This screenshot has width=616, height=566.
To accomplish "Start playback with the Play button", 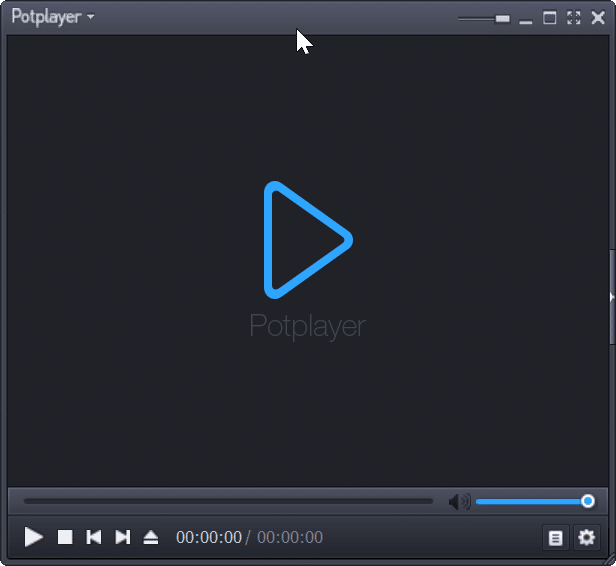I will point(33,537).
